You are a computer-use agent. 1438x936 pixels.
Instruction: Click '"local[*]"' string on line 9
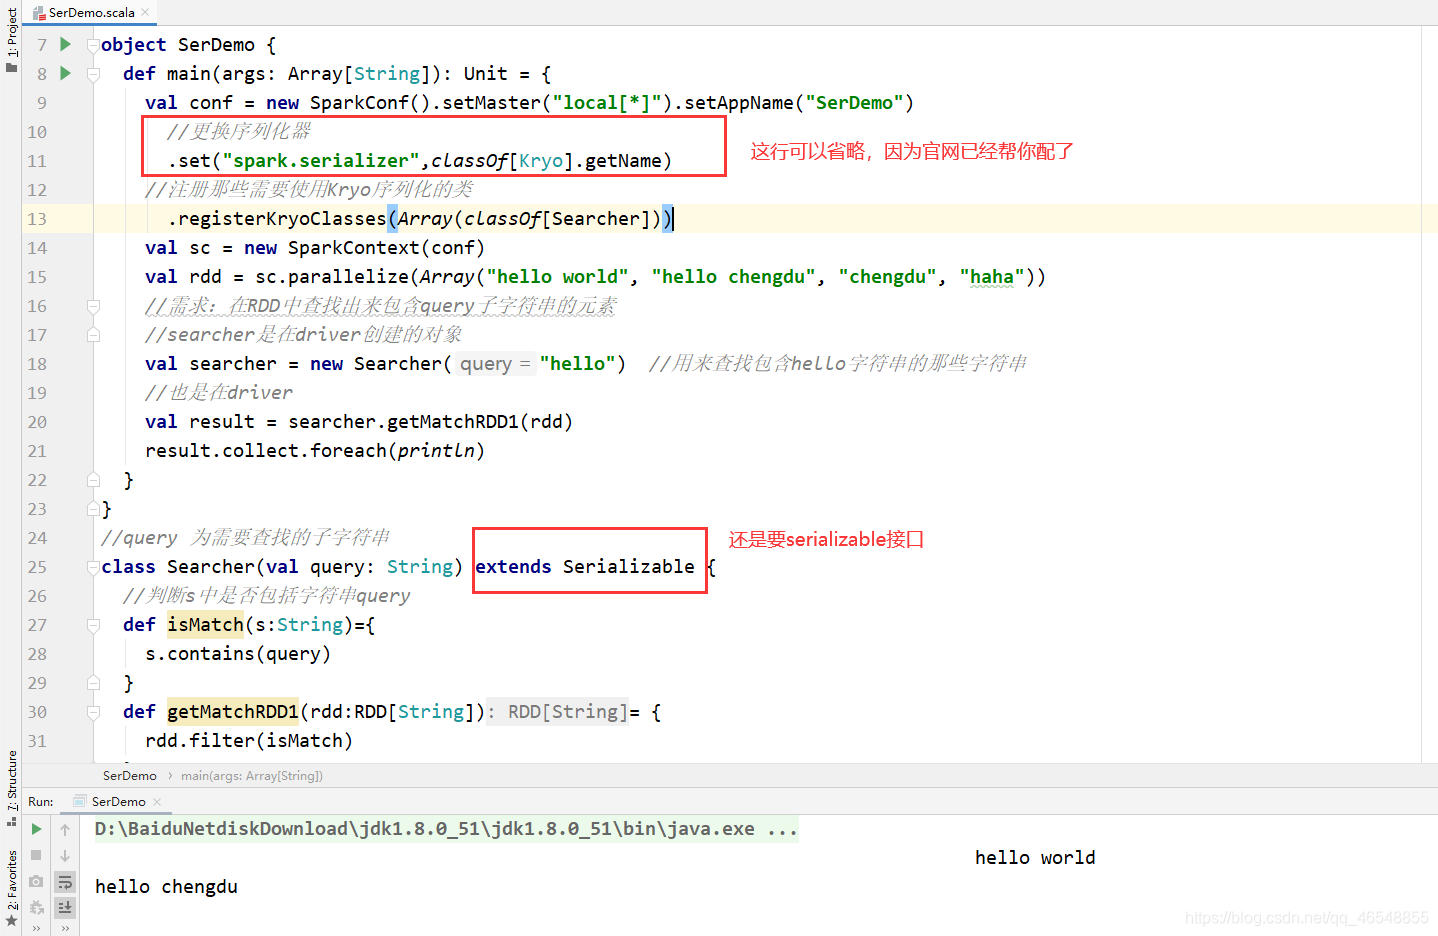(607, 102)
